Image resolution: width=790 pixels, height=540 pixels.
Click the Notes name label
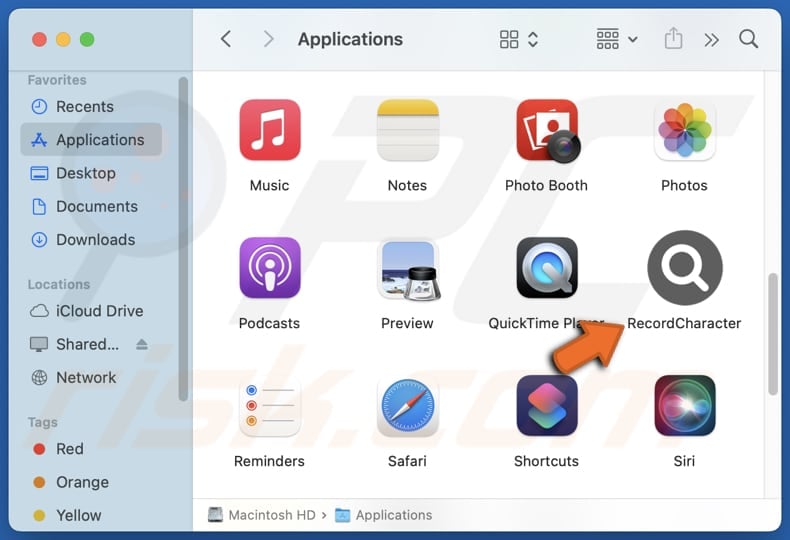[407, 185]
